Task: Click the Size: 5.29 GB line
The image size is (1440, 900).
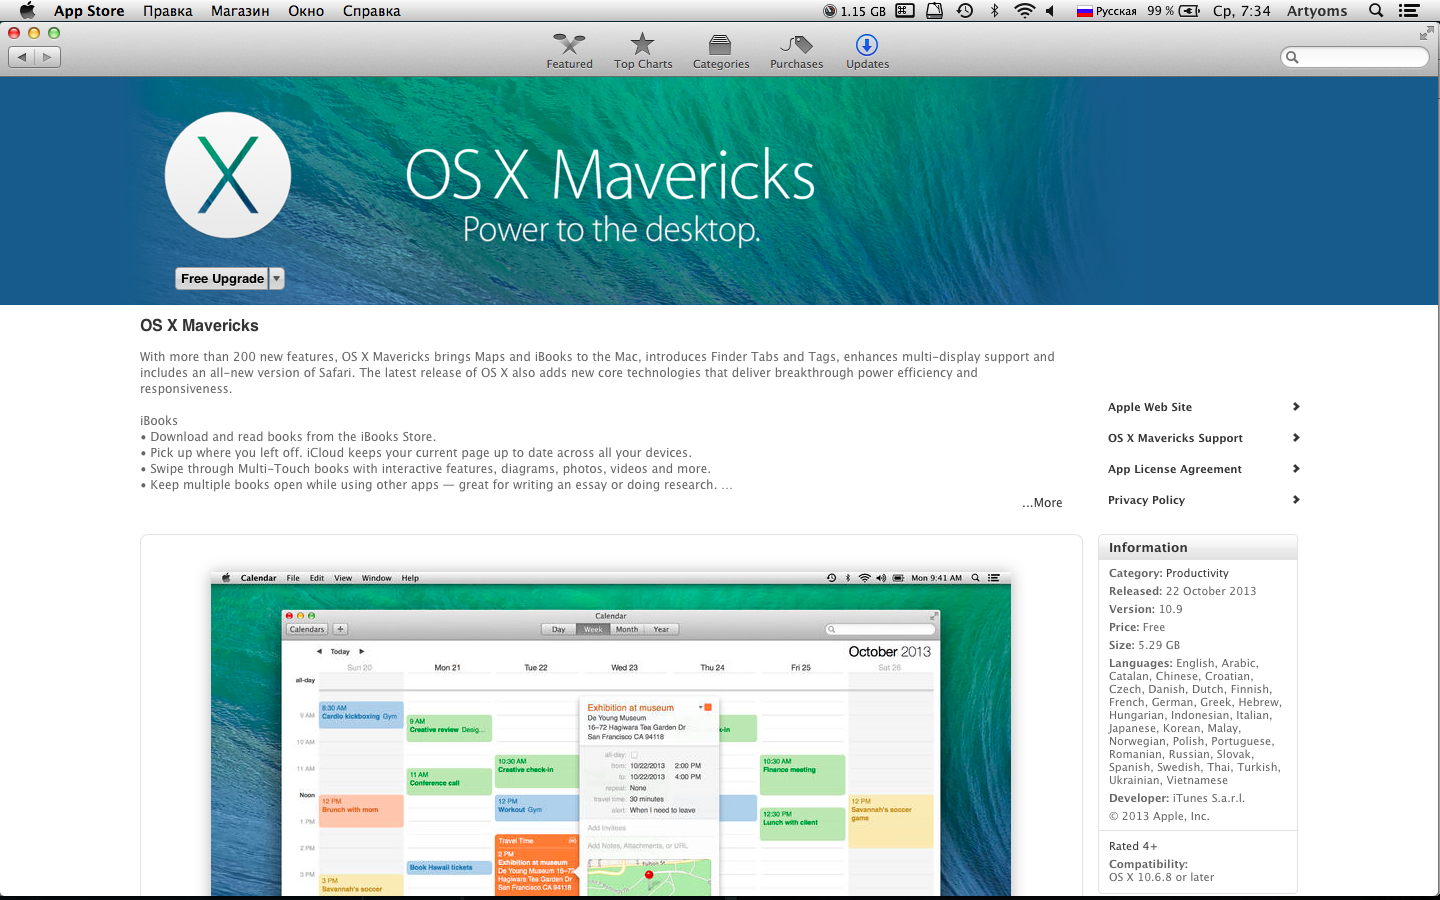Action: [x=1144, y=645]
